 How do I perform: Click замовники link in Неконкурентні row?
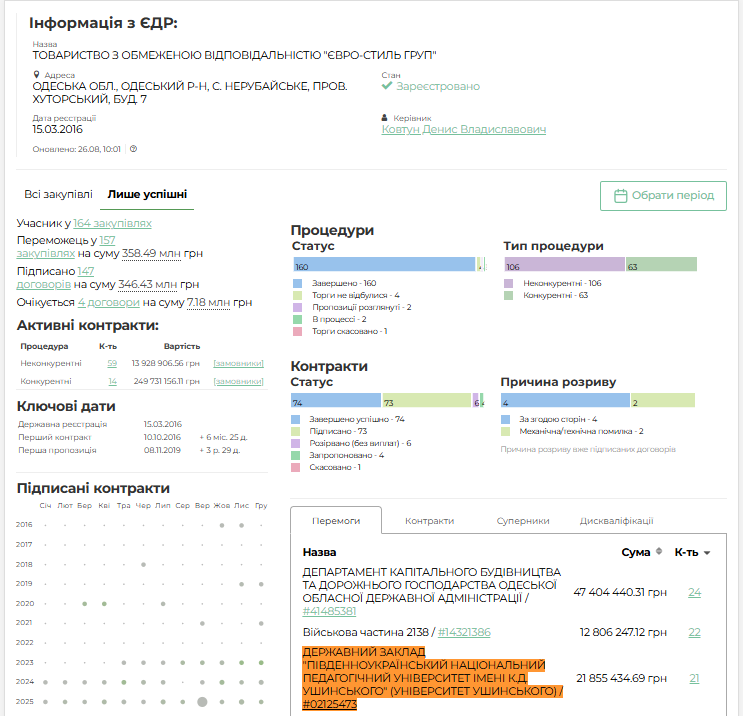[x=238, y=363]
